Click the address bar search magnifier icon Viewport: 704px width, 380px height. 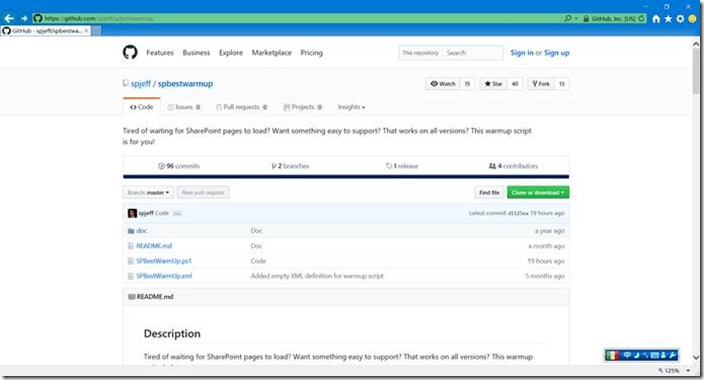pos(568,18)
